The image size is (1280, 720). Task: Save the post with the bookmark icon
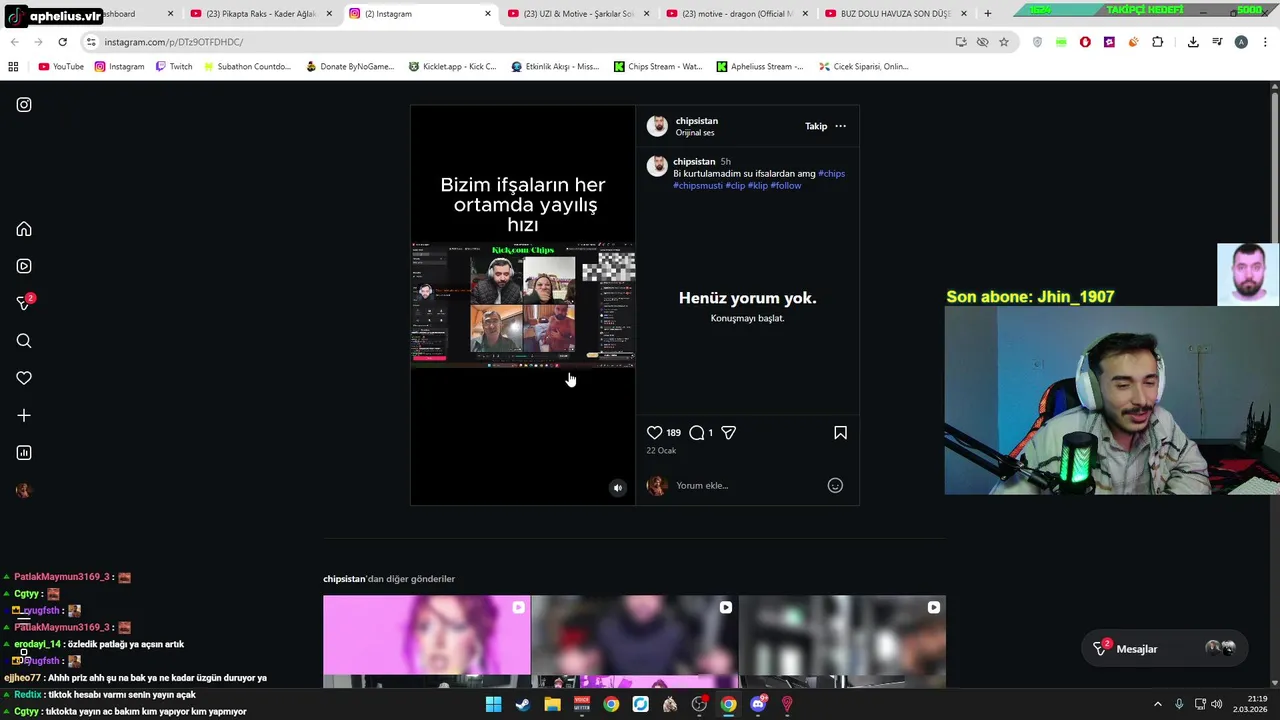pyautogui.click(x=840, y=433)
